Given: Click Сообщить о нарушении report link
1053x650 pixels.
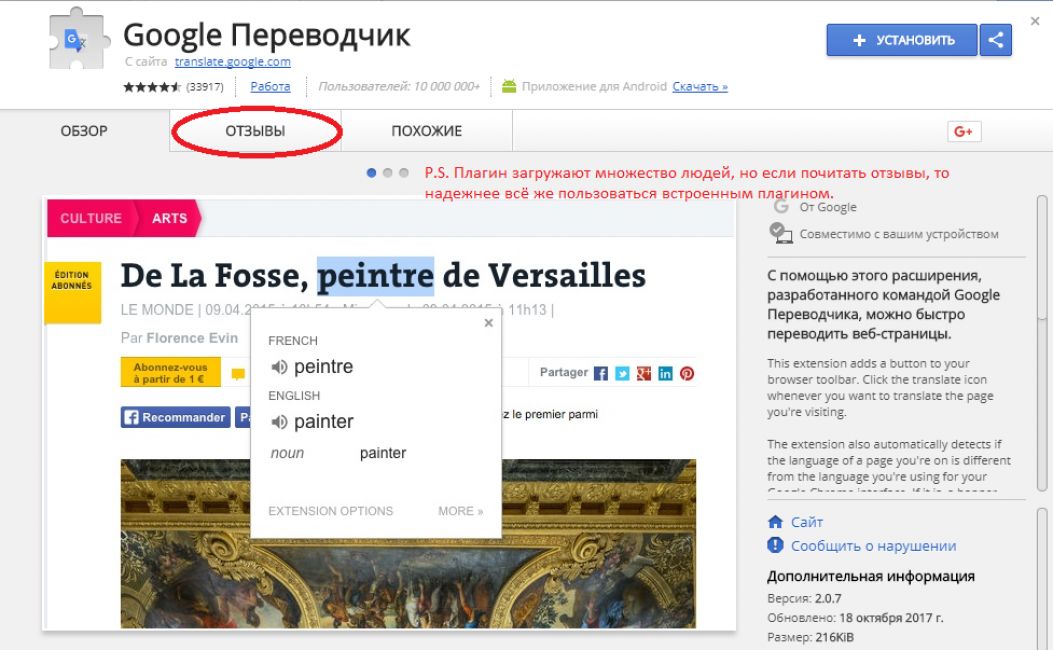Looking at the screenshot, I should pyautogui.click(x=873, y=546).
